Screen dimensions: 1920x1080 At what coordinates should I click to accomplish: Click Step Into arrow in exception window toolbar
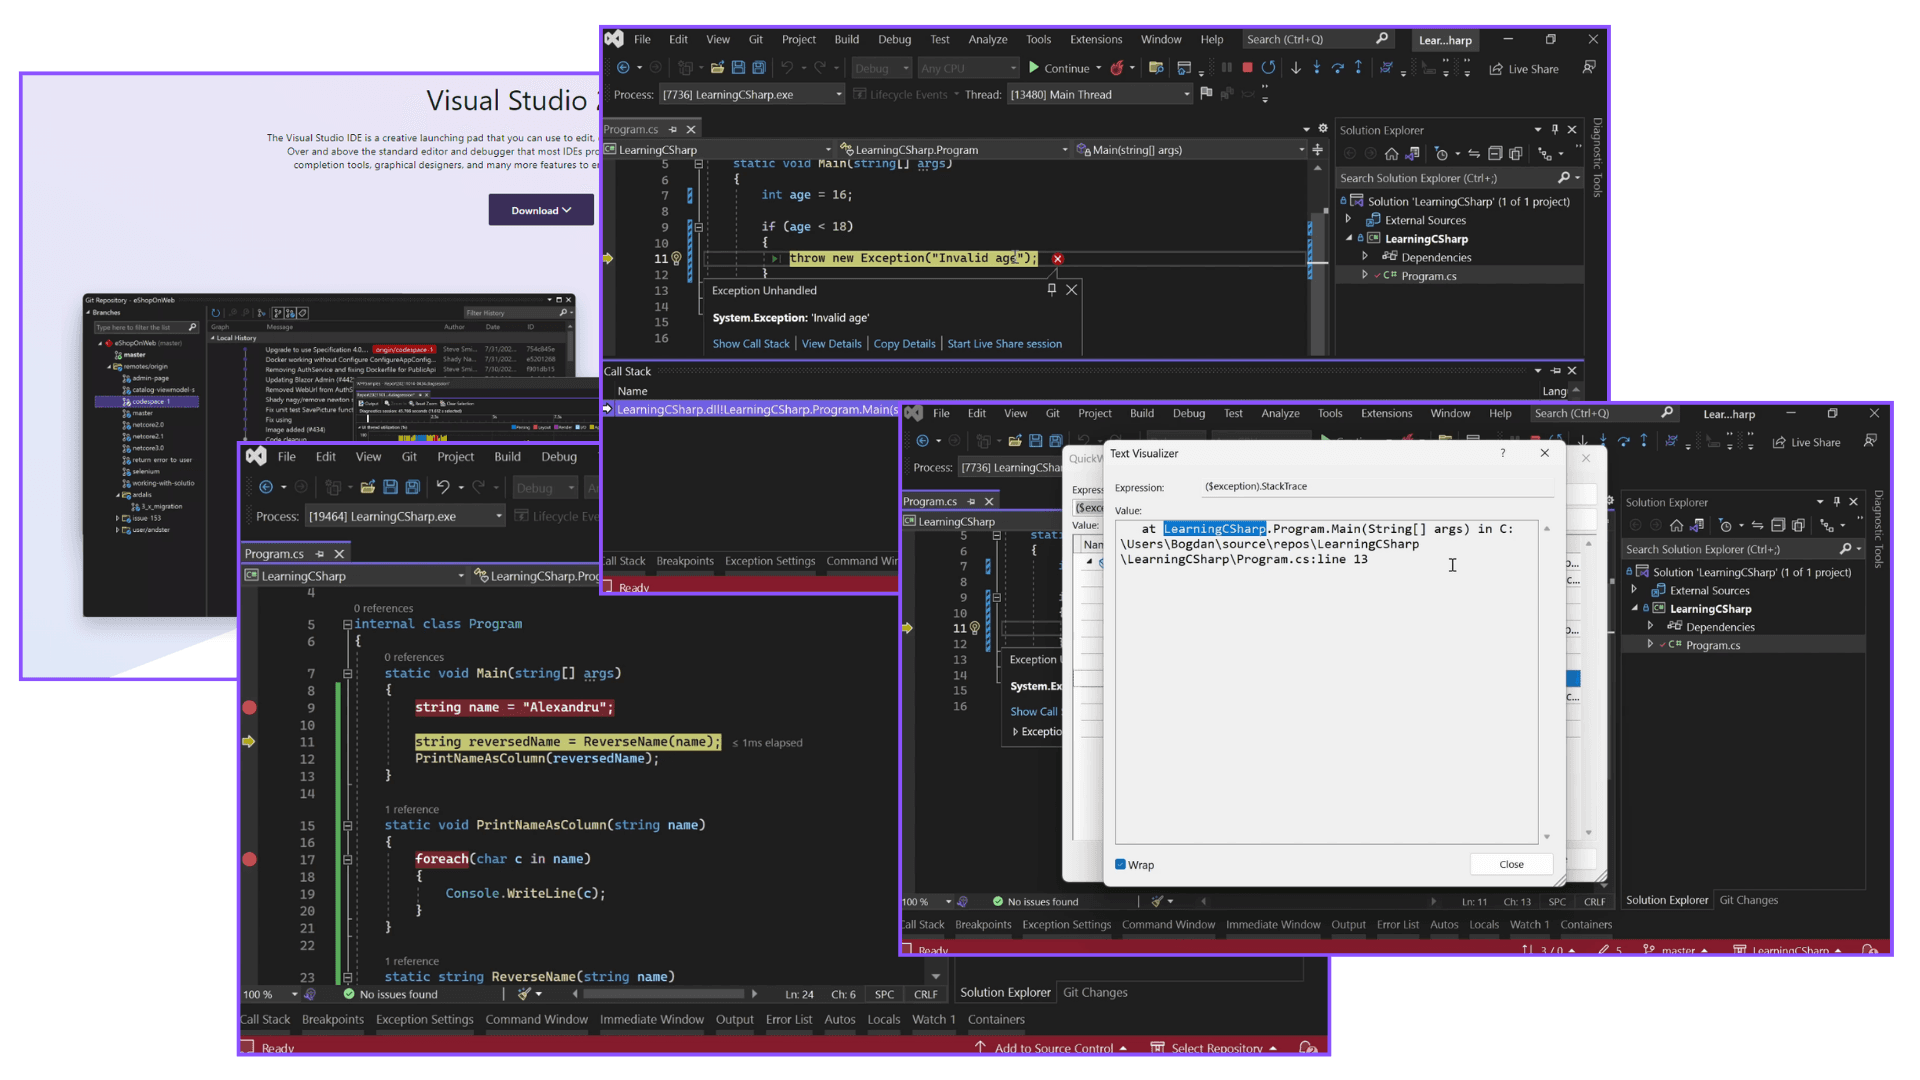1316,68
